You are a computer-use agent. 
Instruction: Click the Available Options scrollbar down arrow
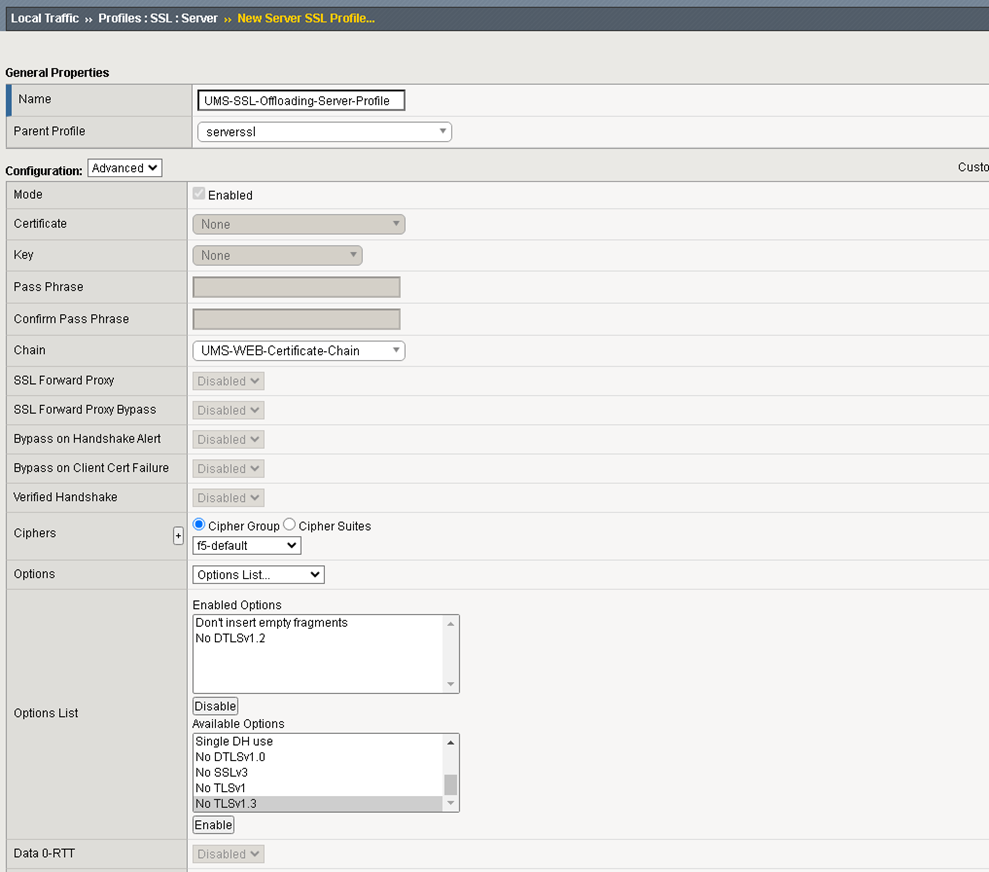point(451,803)
